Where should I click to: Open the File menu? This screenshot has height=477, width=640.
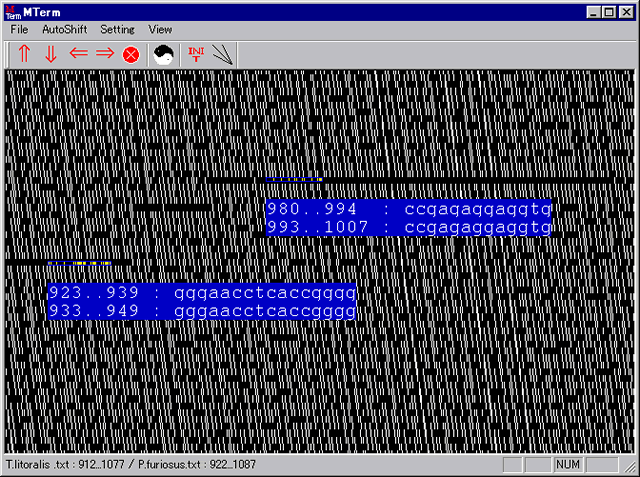pyautogui.click(x=19, y=30)
